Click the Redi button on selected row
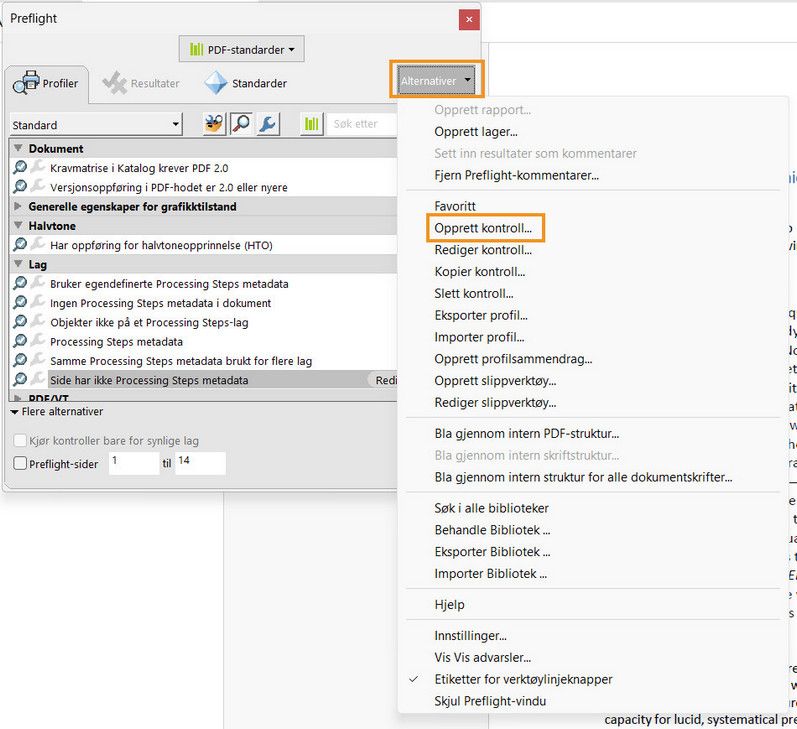This screenshot has height=729, width=797. coord(384,380)
